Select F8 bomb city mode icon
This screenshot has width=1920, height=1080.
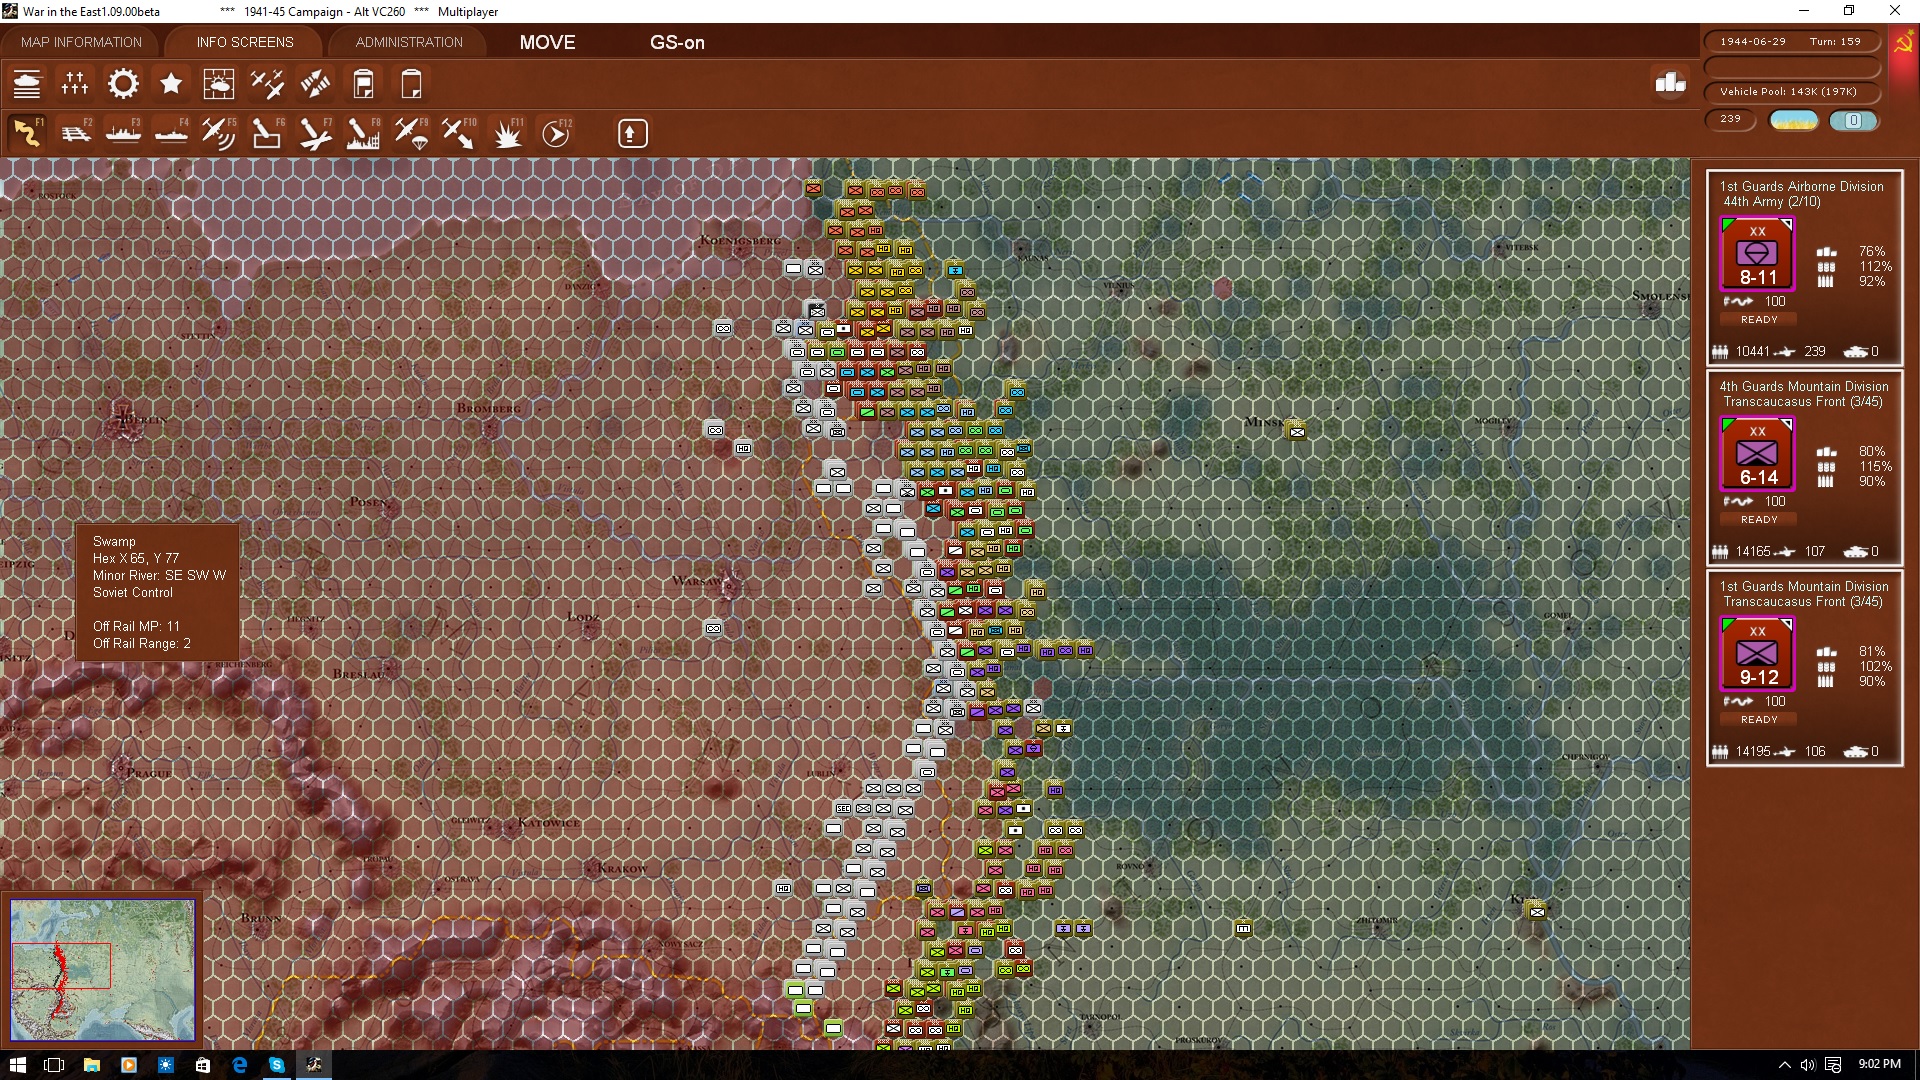point(363,133)
